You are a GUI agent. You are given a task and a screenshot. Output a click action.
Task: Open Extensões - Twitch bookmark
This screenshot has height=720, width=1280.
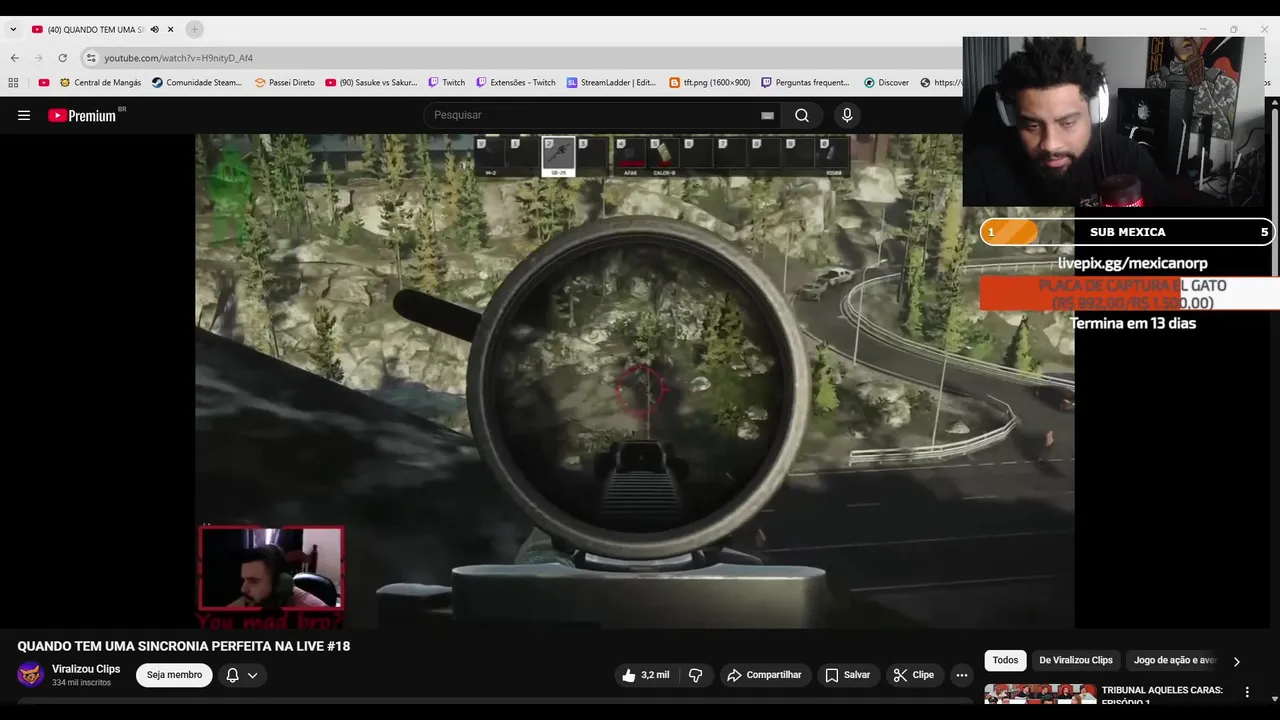[x=515, y=83]
